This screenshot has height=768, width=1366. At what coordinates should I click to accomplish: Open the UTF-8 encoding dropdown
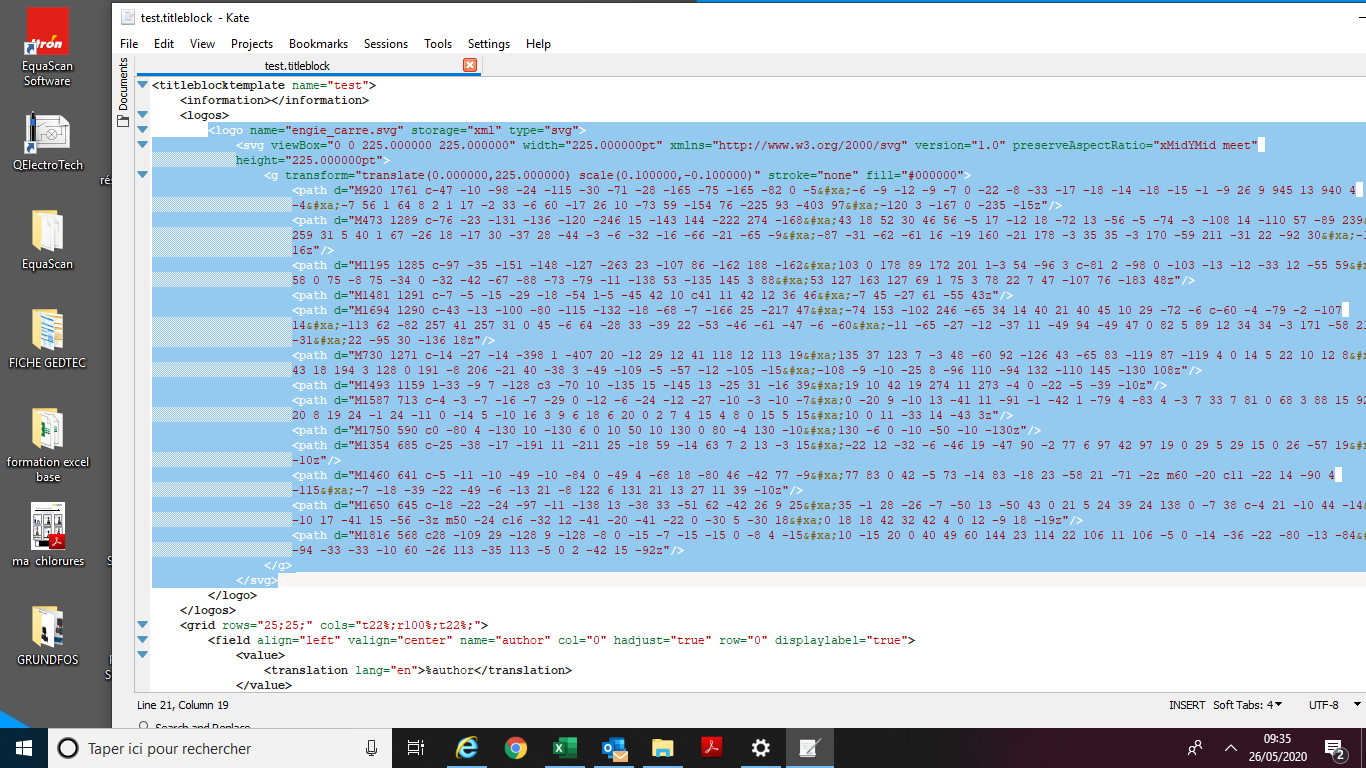click(1329, 705)
